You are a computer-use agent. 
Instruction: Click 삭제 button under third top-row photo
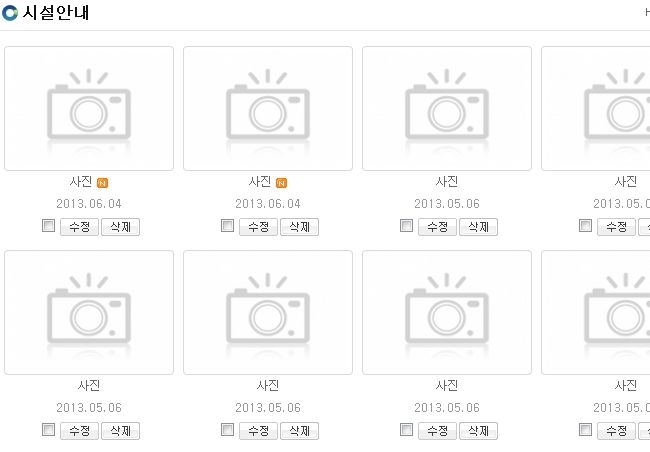[x=479, y=227]
